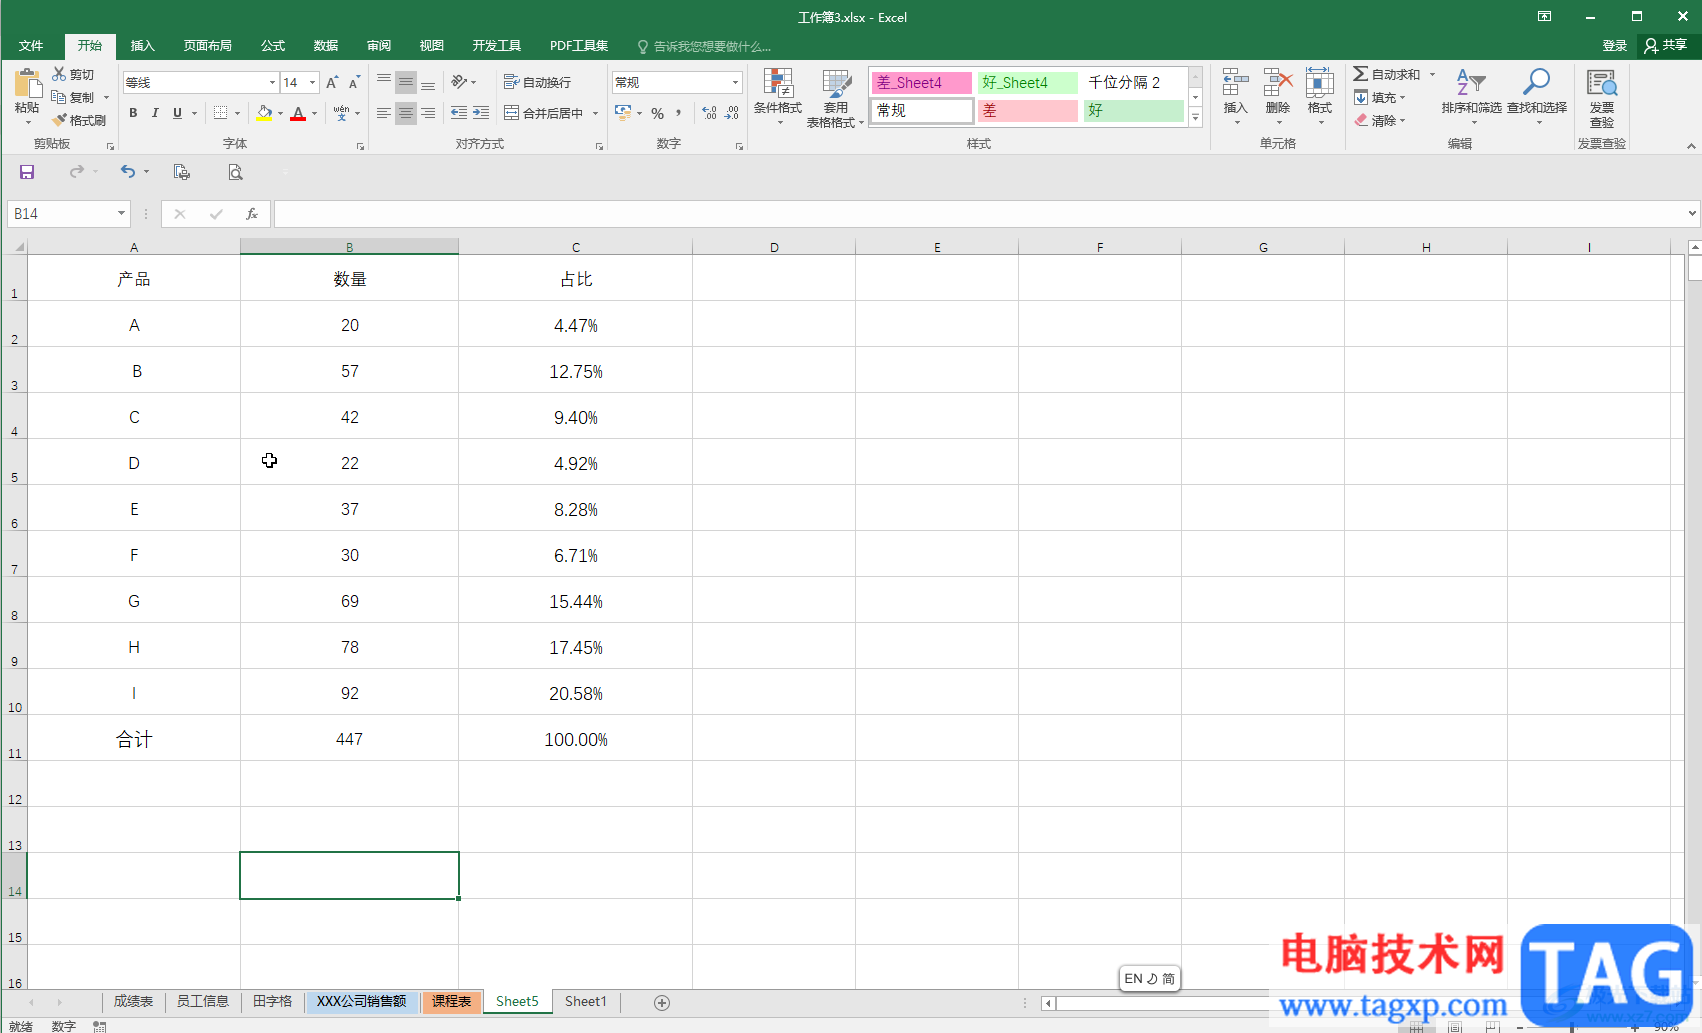Click the formula bar input field
The height and width of the screenshot is (1033, 1702).
click(980, 214)
